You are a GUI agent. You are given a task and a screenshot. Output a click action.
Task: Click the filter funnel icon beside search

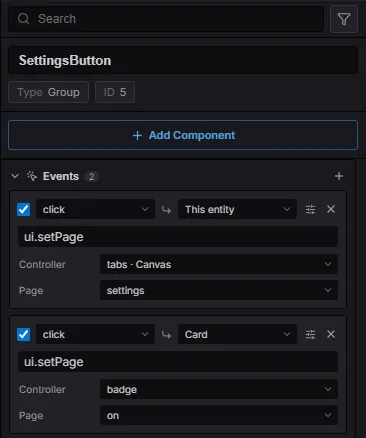pyautogui.click(x=344, y=19)
